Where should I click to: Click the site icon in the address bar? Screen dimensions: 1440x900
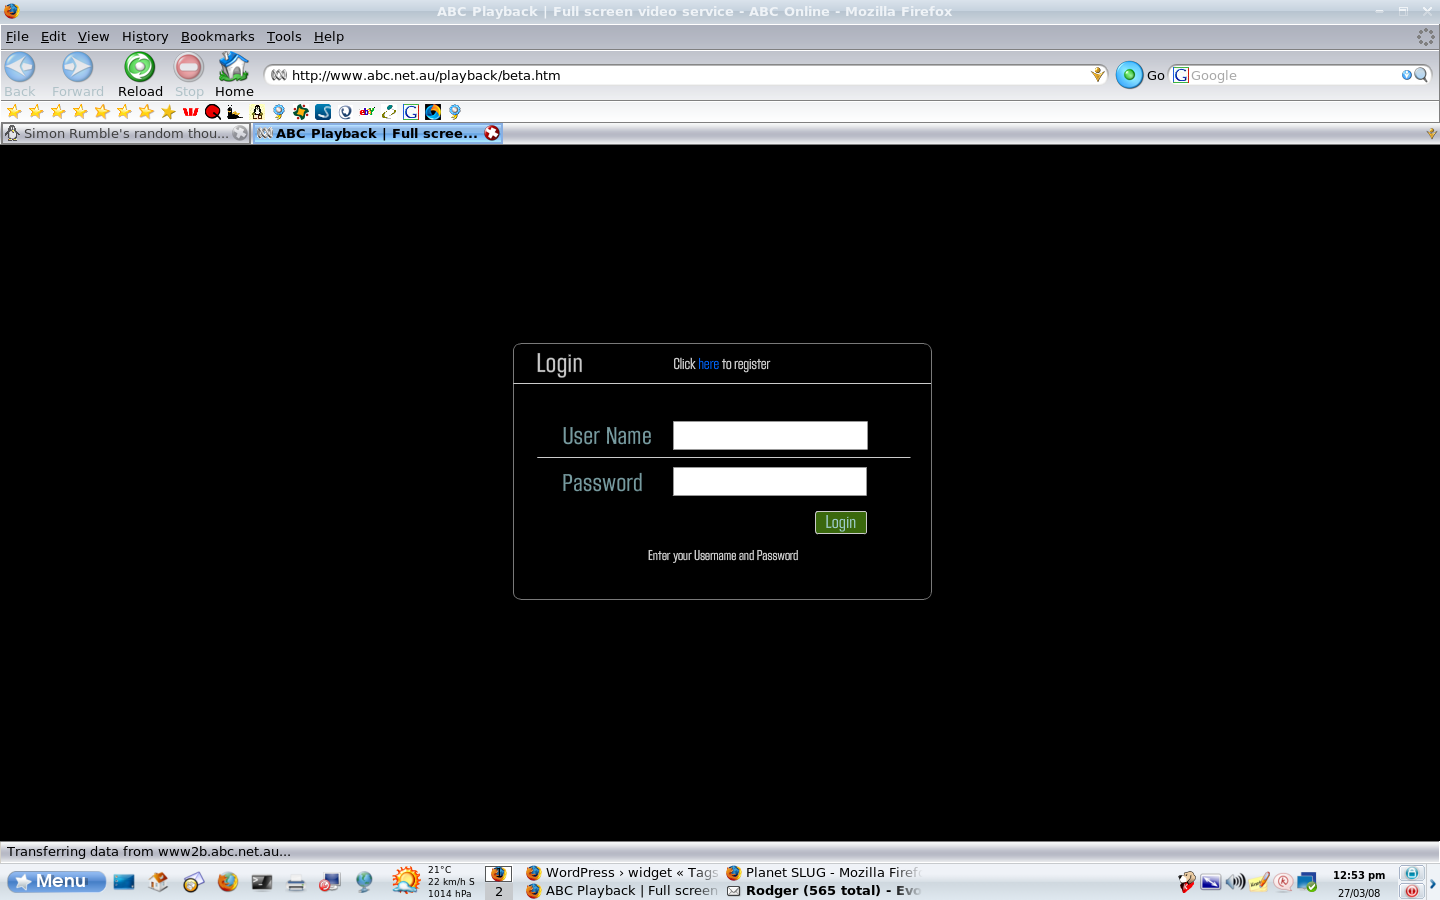(x=279, y=75)
